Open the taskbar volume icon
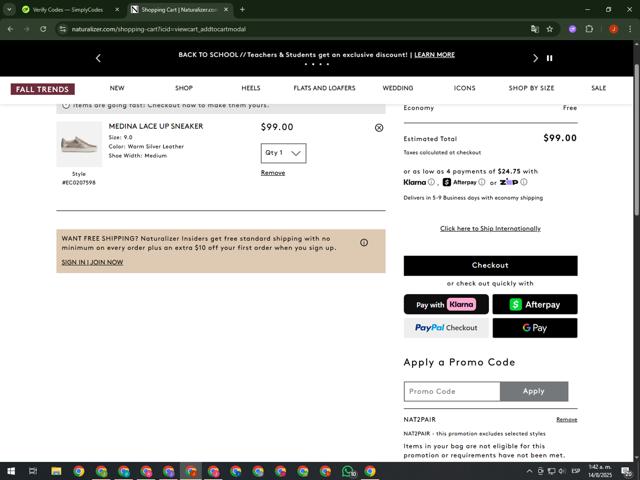This screenshot has width=640, height=480. pyautogui.click(x=562, y=471)
